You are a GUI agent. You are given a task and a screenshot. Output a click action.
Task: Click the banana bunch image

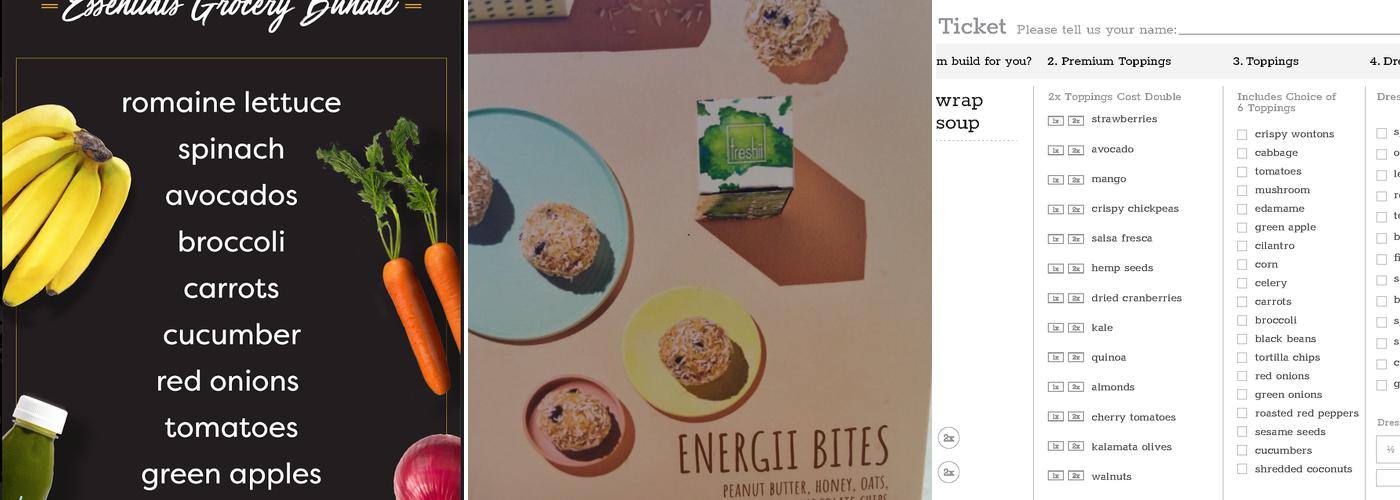[x=62, y=203]
